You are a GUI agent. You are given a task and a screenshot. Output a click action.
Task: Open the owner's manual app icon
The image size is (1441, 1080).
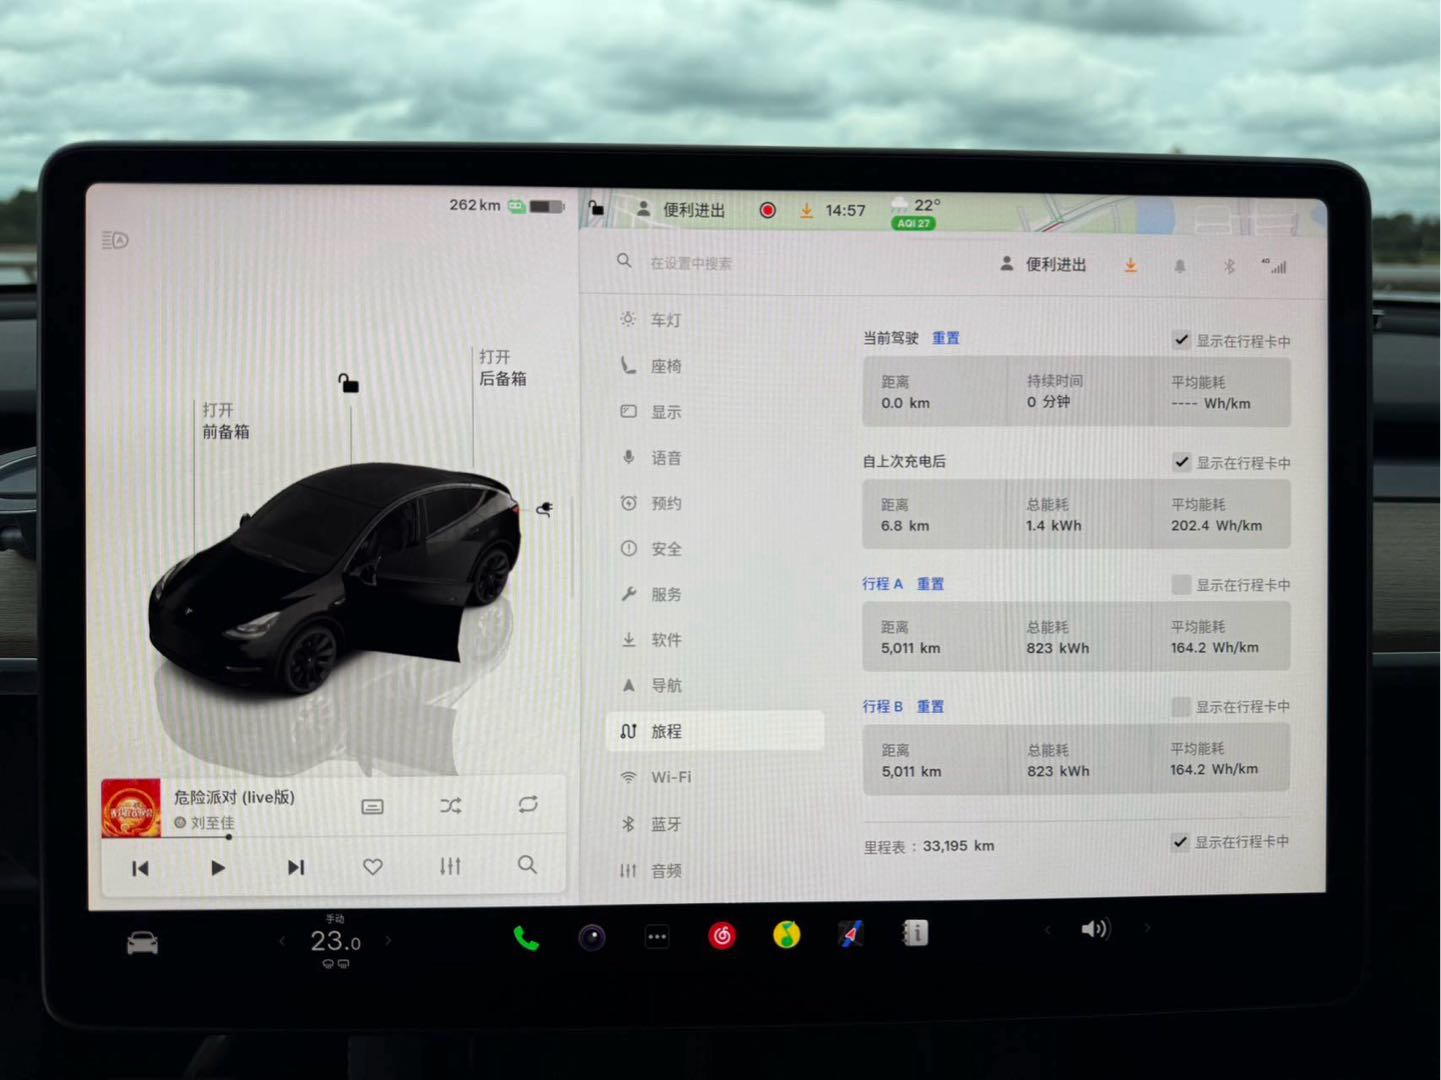(915, 933)
